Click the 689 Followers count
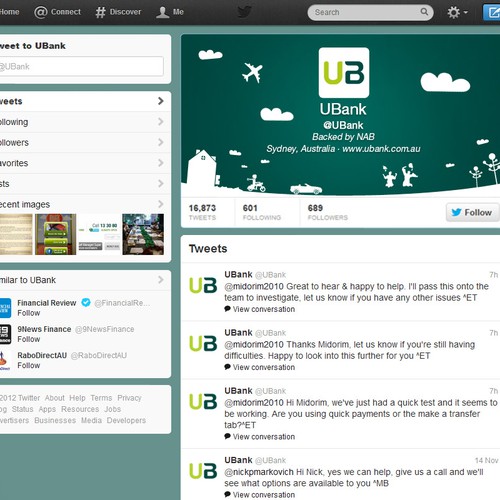Viewport: 500px width, 500px height. [x=328, y=212]
